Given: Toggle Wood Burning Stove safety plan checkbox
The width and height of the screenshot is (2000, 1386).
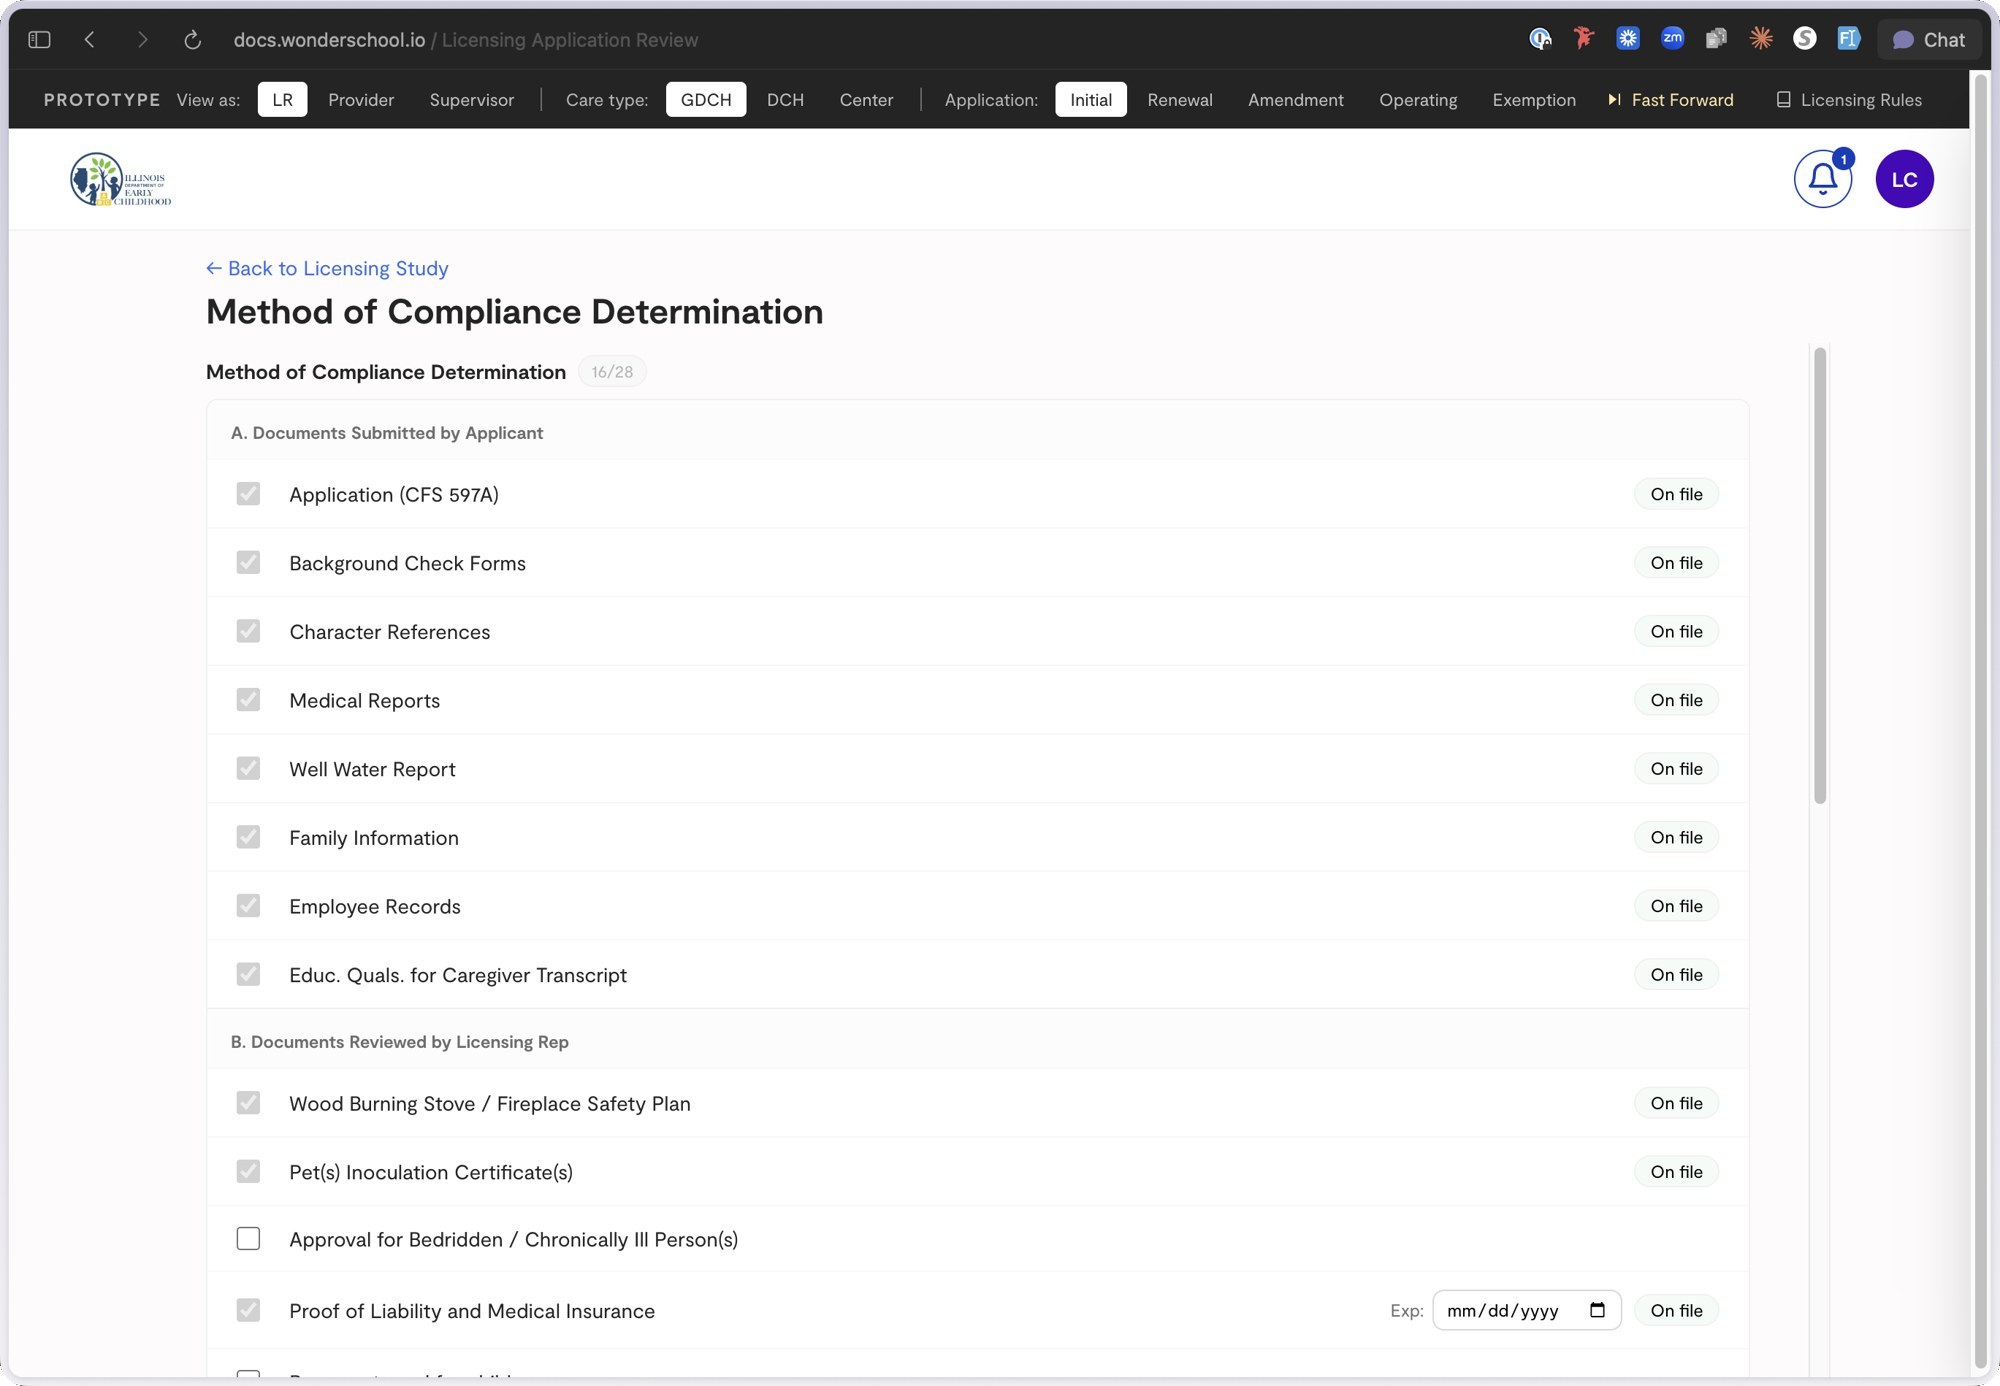Looking at the screenshot, I should click(248, 1103).
